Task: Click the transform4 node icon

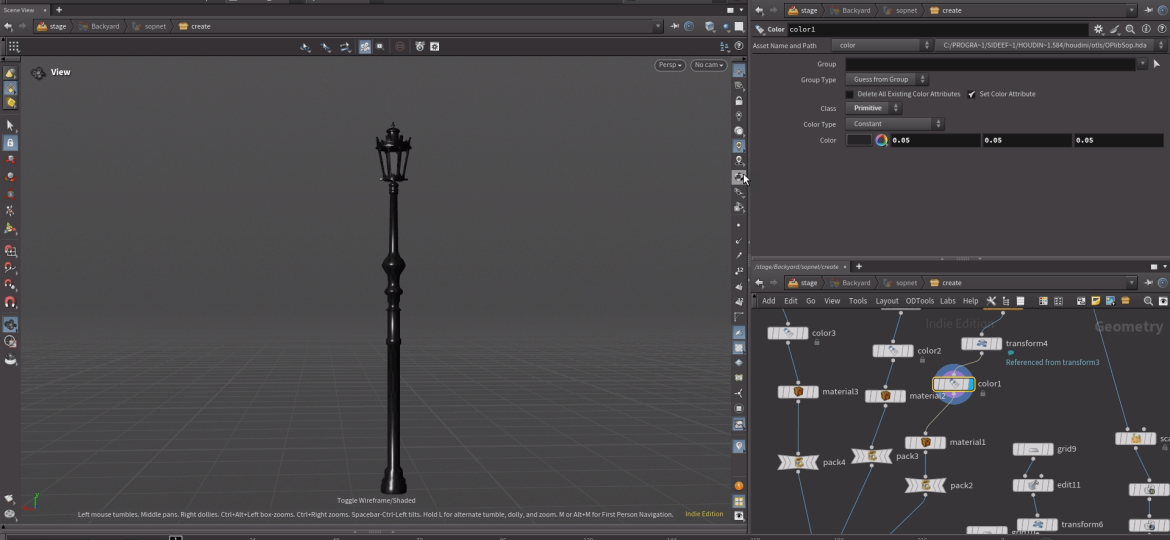Action: [981, 344]
